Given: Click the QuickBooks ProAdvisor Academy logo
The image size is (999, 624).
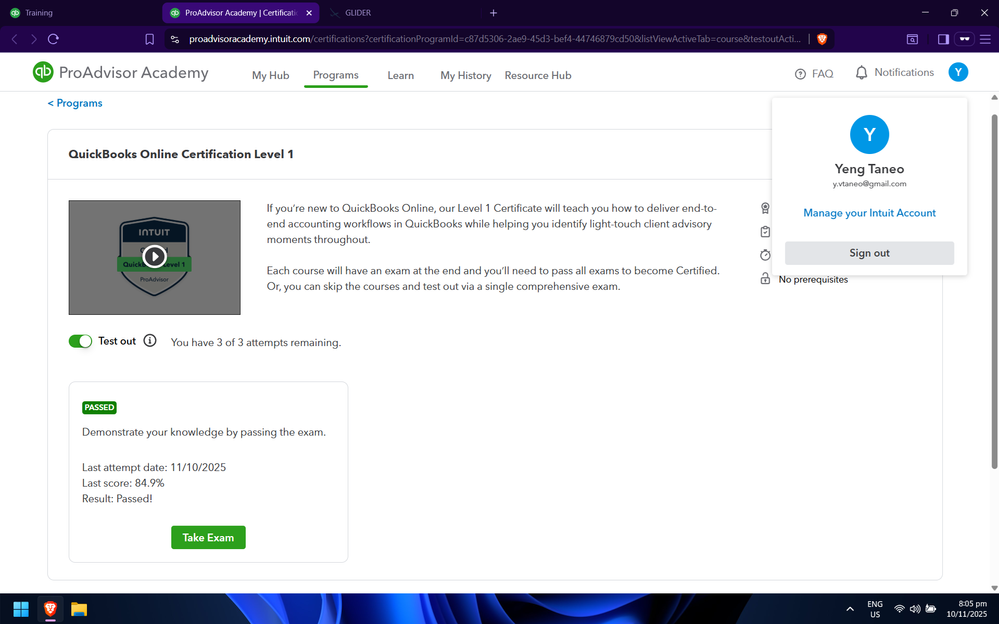Looking at the screenshot, I should (120, 73).
